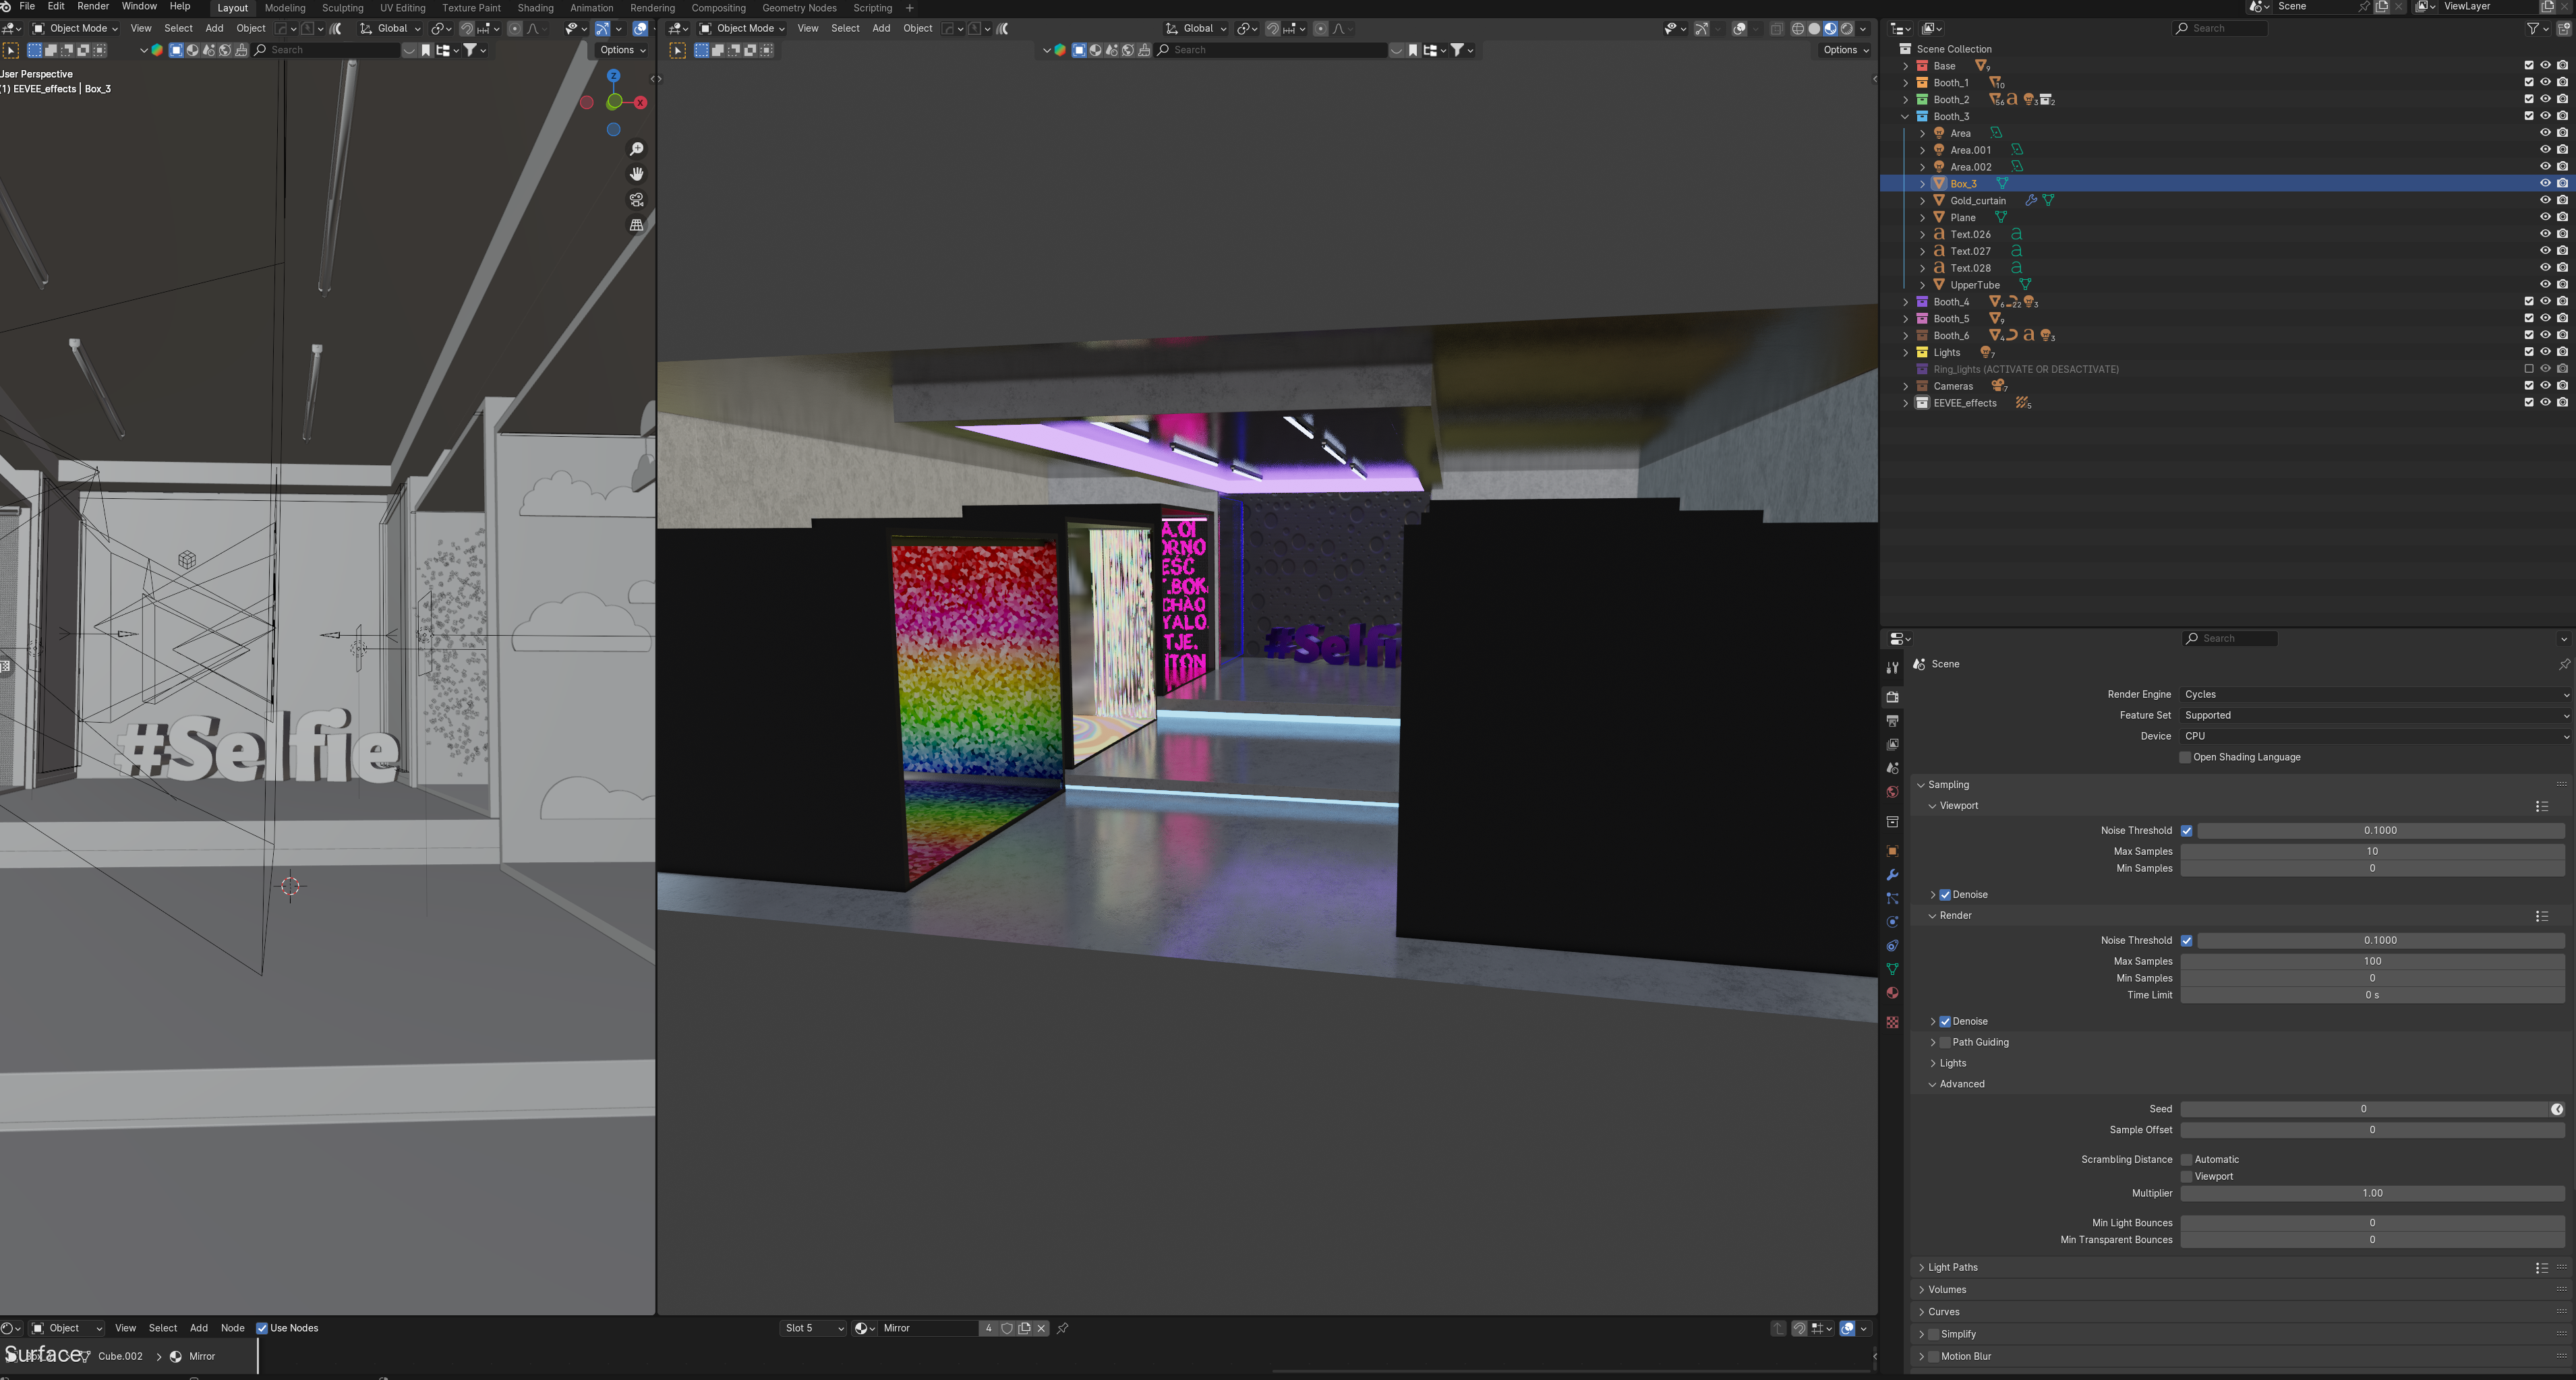The image size is (2576, 1380).
Task: Uncheck the Use Nodes checkbox
Action: point(262,1328)
